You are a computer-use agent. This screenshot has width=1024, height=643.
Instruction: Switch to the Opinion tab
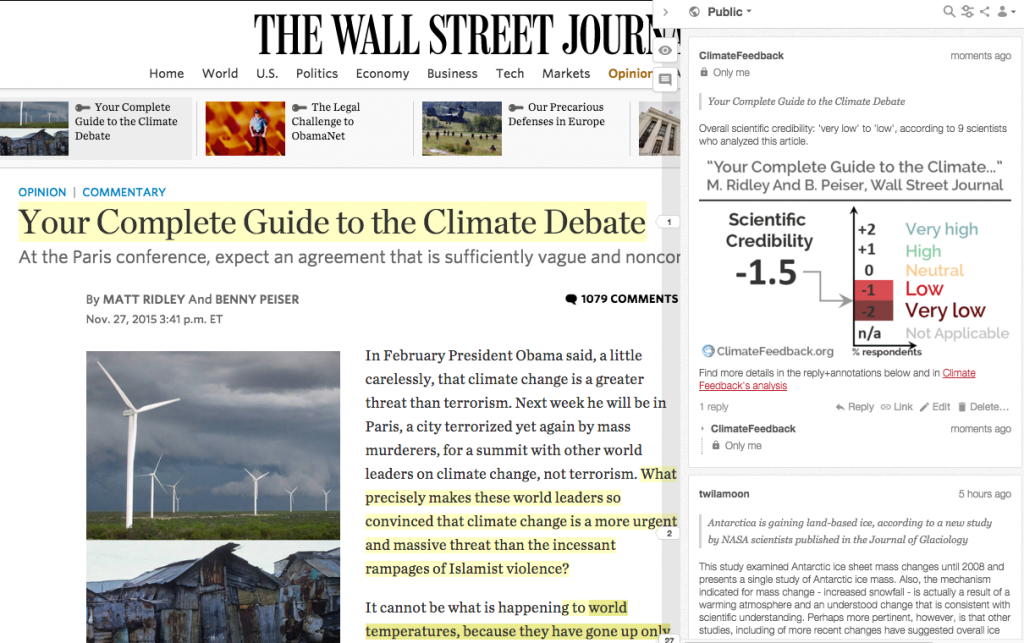tap(630, 73)
